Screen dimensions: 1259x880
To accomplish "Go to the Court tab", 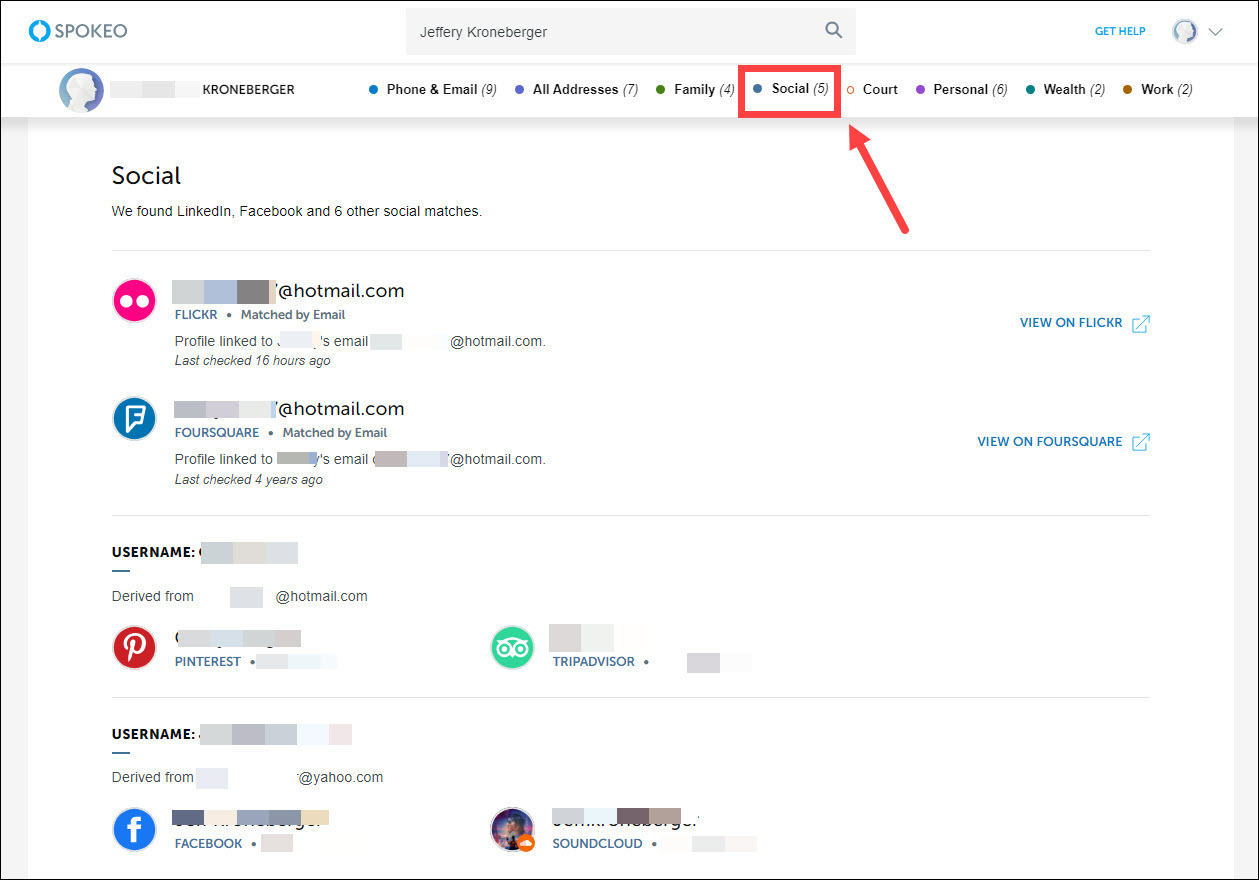I will point(872,89).
